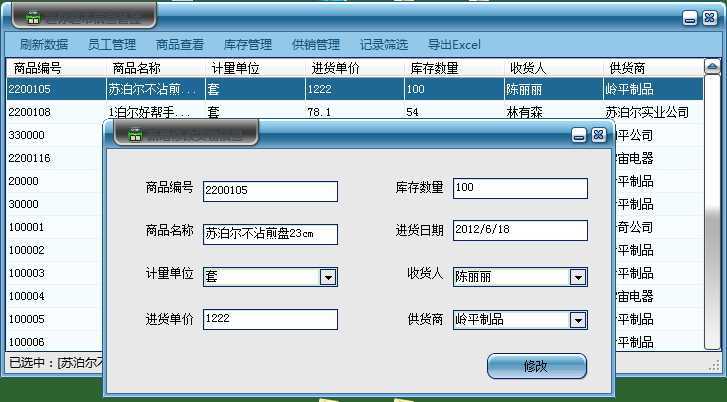Close the main inventory window
Viewport: 727px width, 402px height.
[x=709, y=18]
